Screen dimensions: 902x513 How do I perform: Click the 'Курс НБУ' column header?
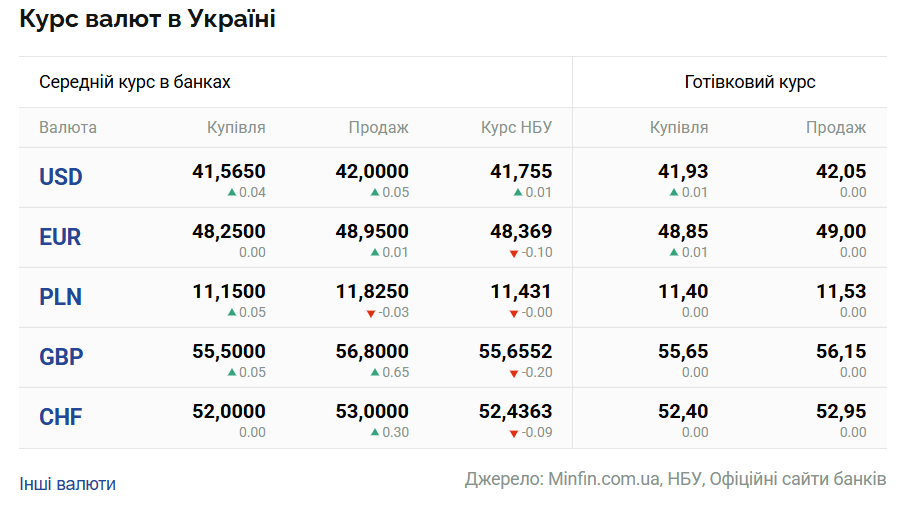pos(516,128)
